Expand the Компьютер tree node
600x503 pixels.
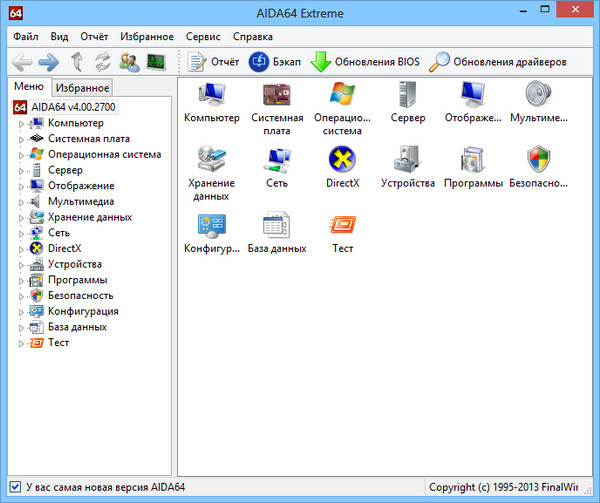(x=21, y=123)
